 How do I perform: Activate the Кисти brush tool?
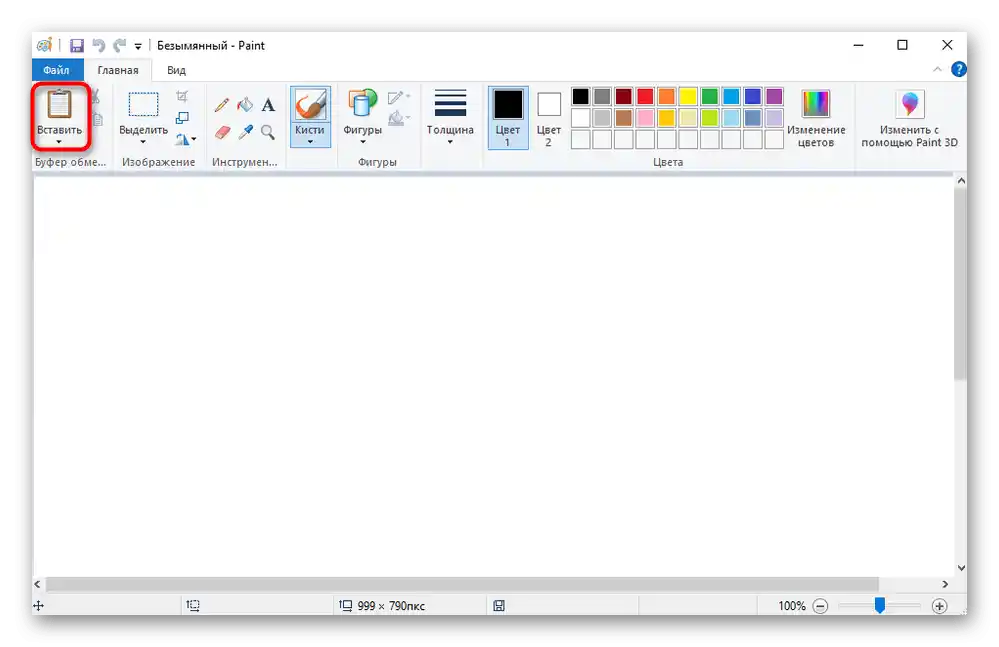[x=310, y=104]
